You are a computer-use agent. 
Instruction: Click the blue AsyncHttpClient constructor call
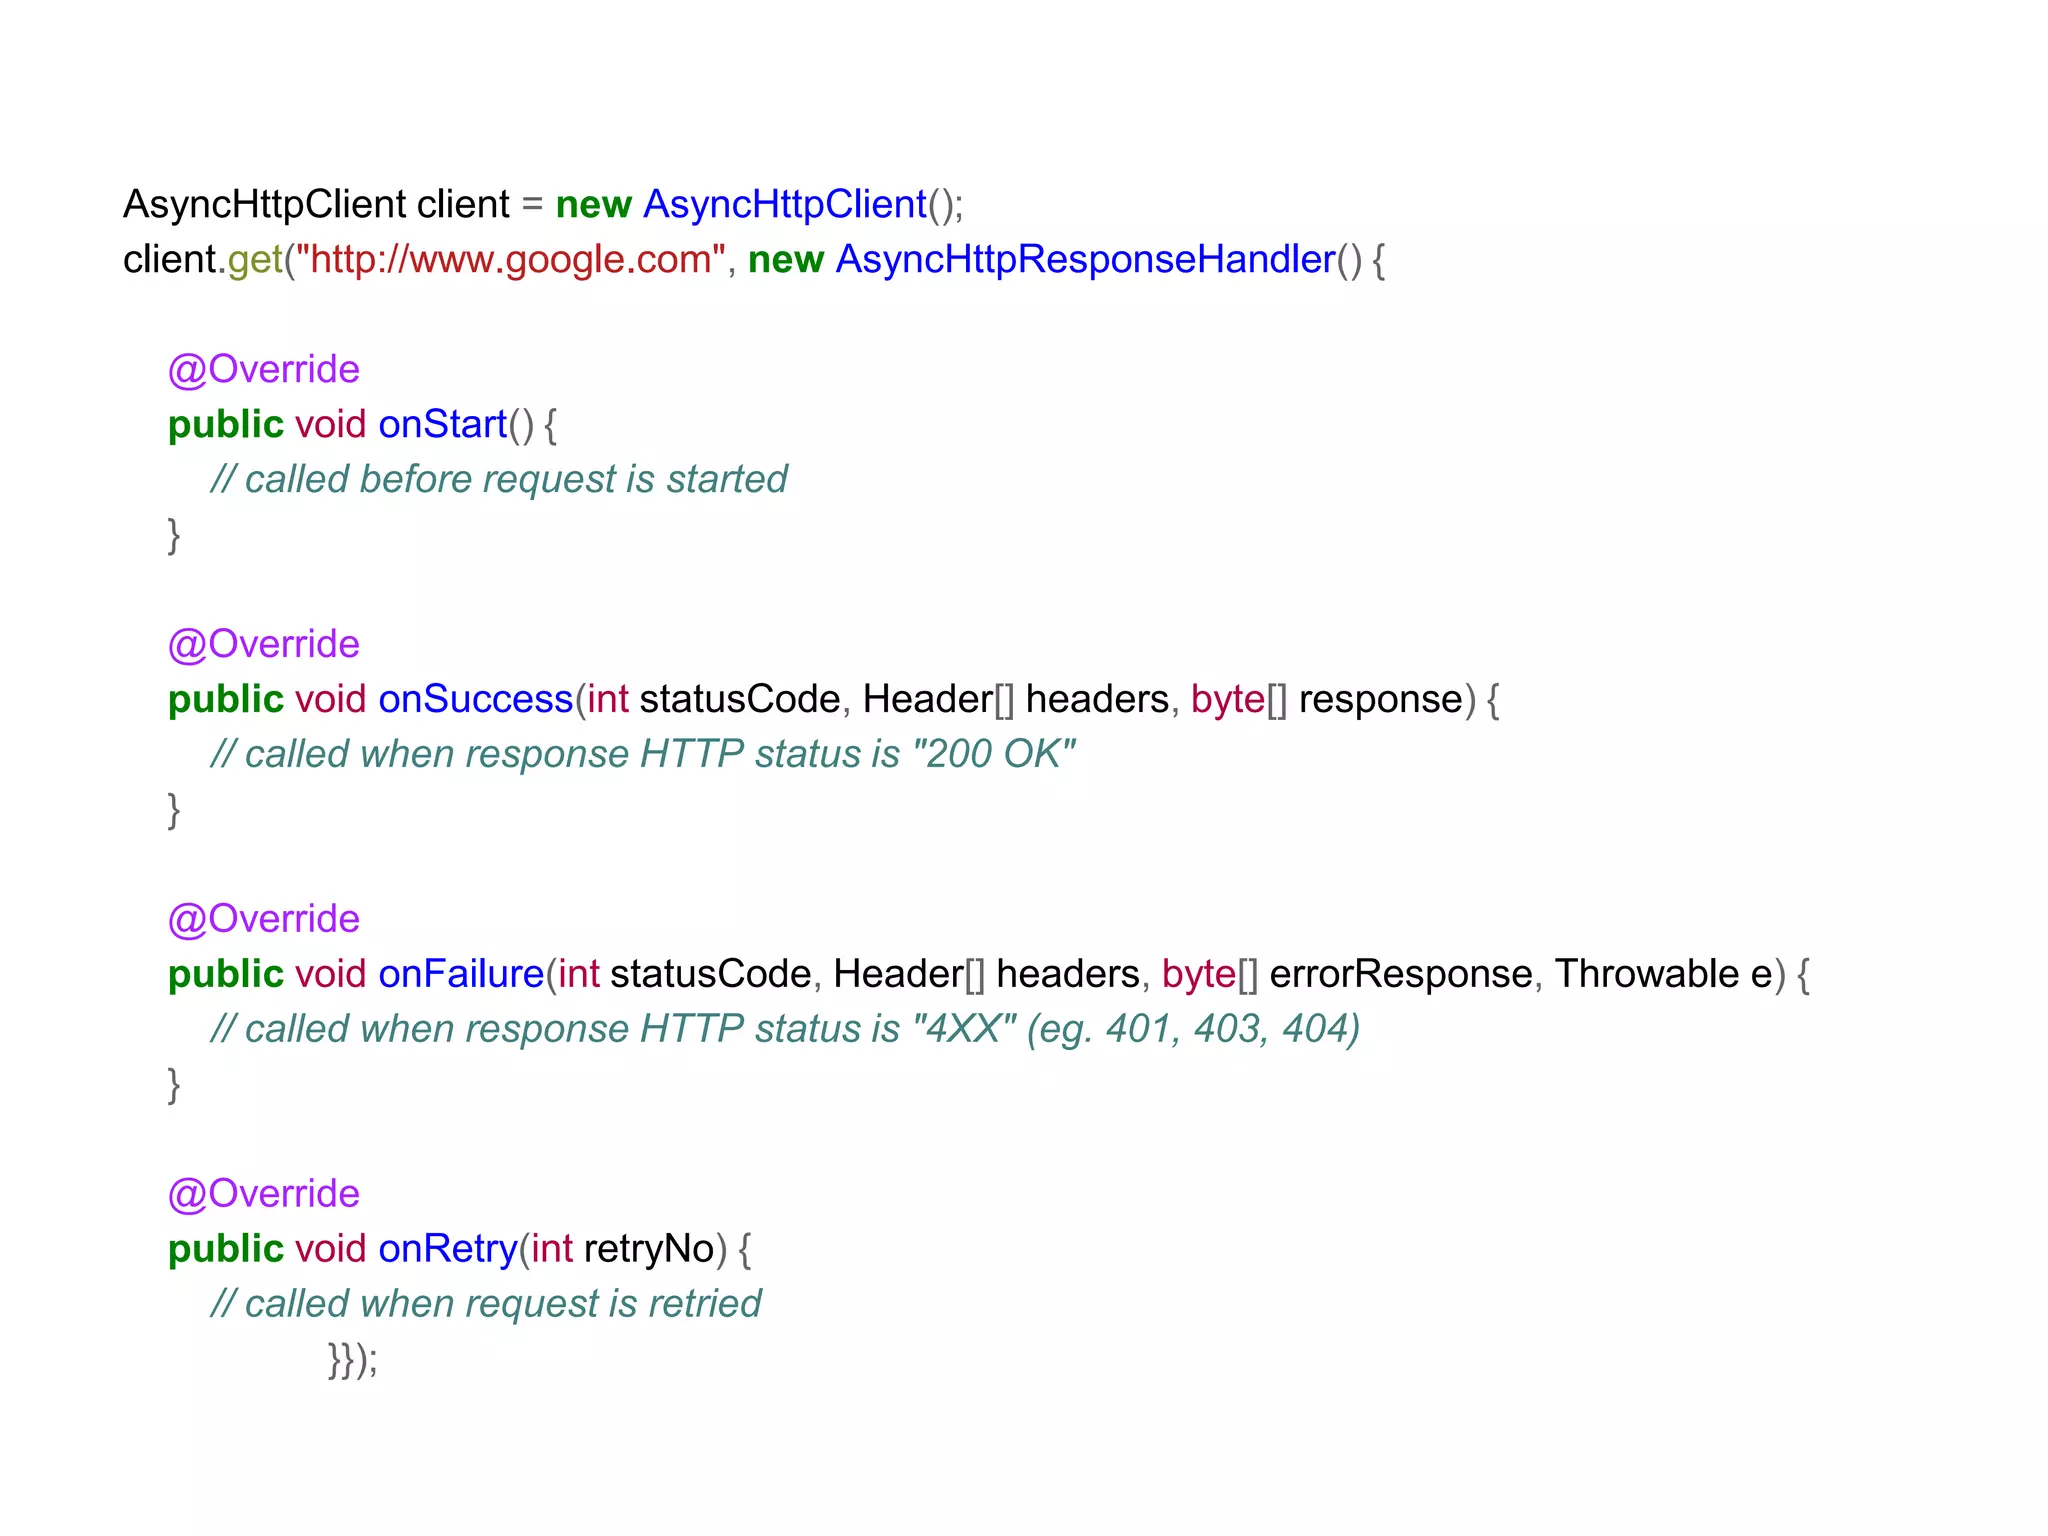pyautogui.click(x=785, y=205)
